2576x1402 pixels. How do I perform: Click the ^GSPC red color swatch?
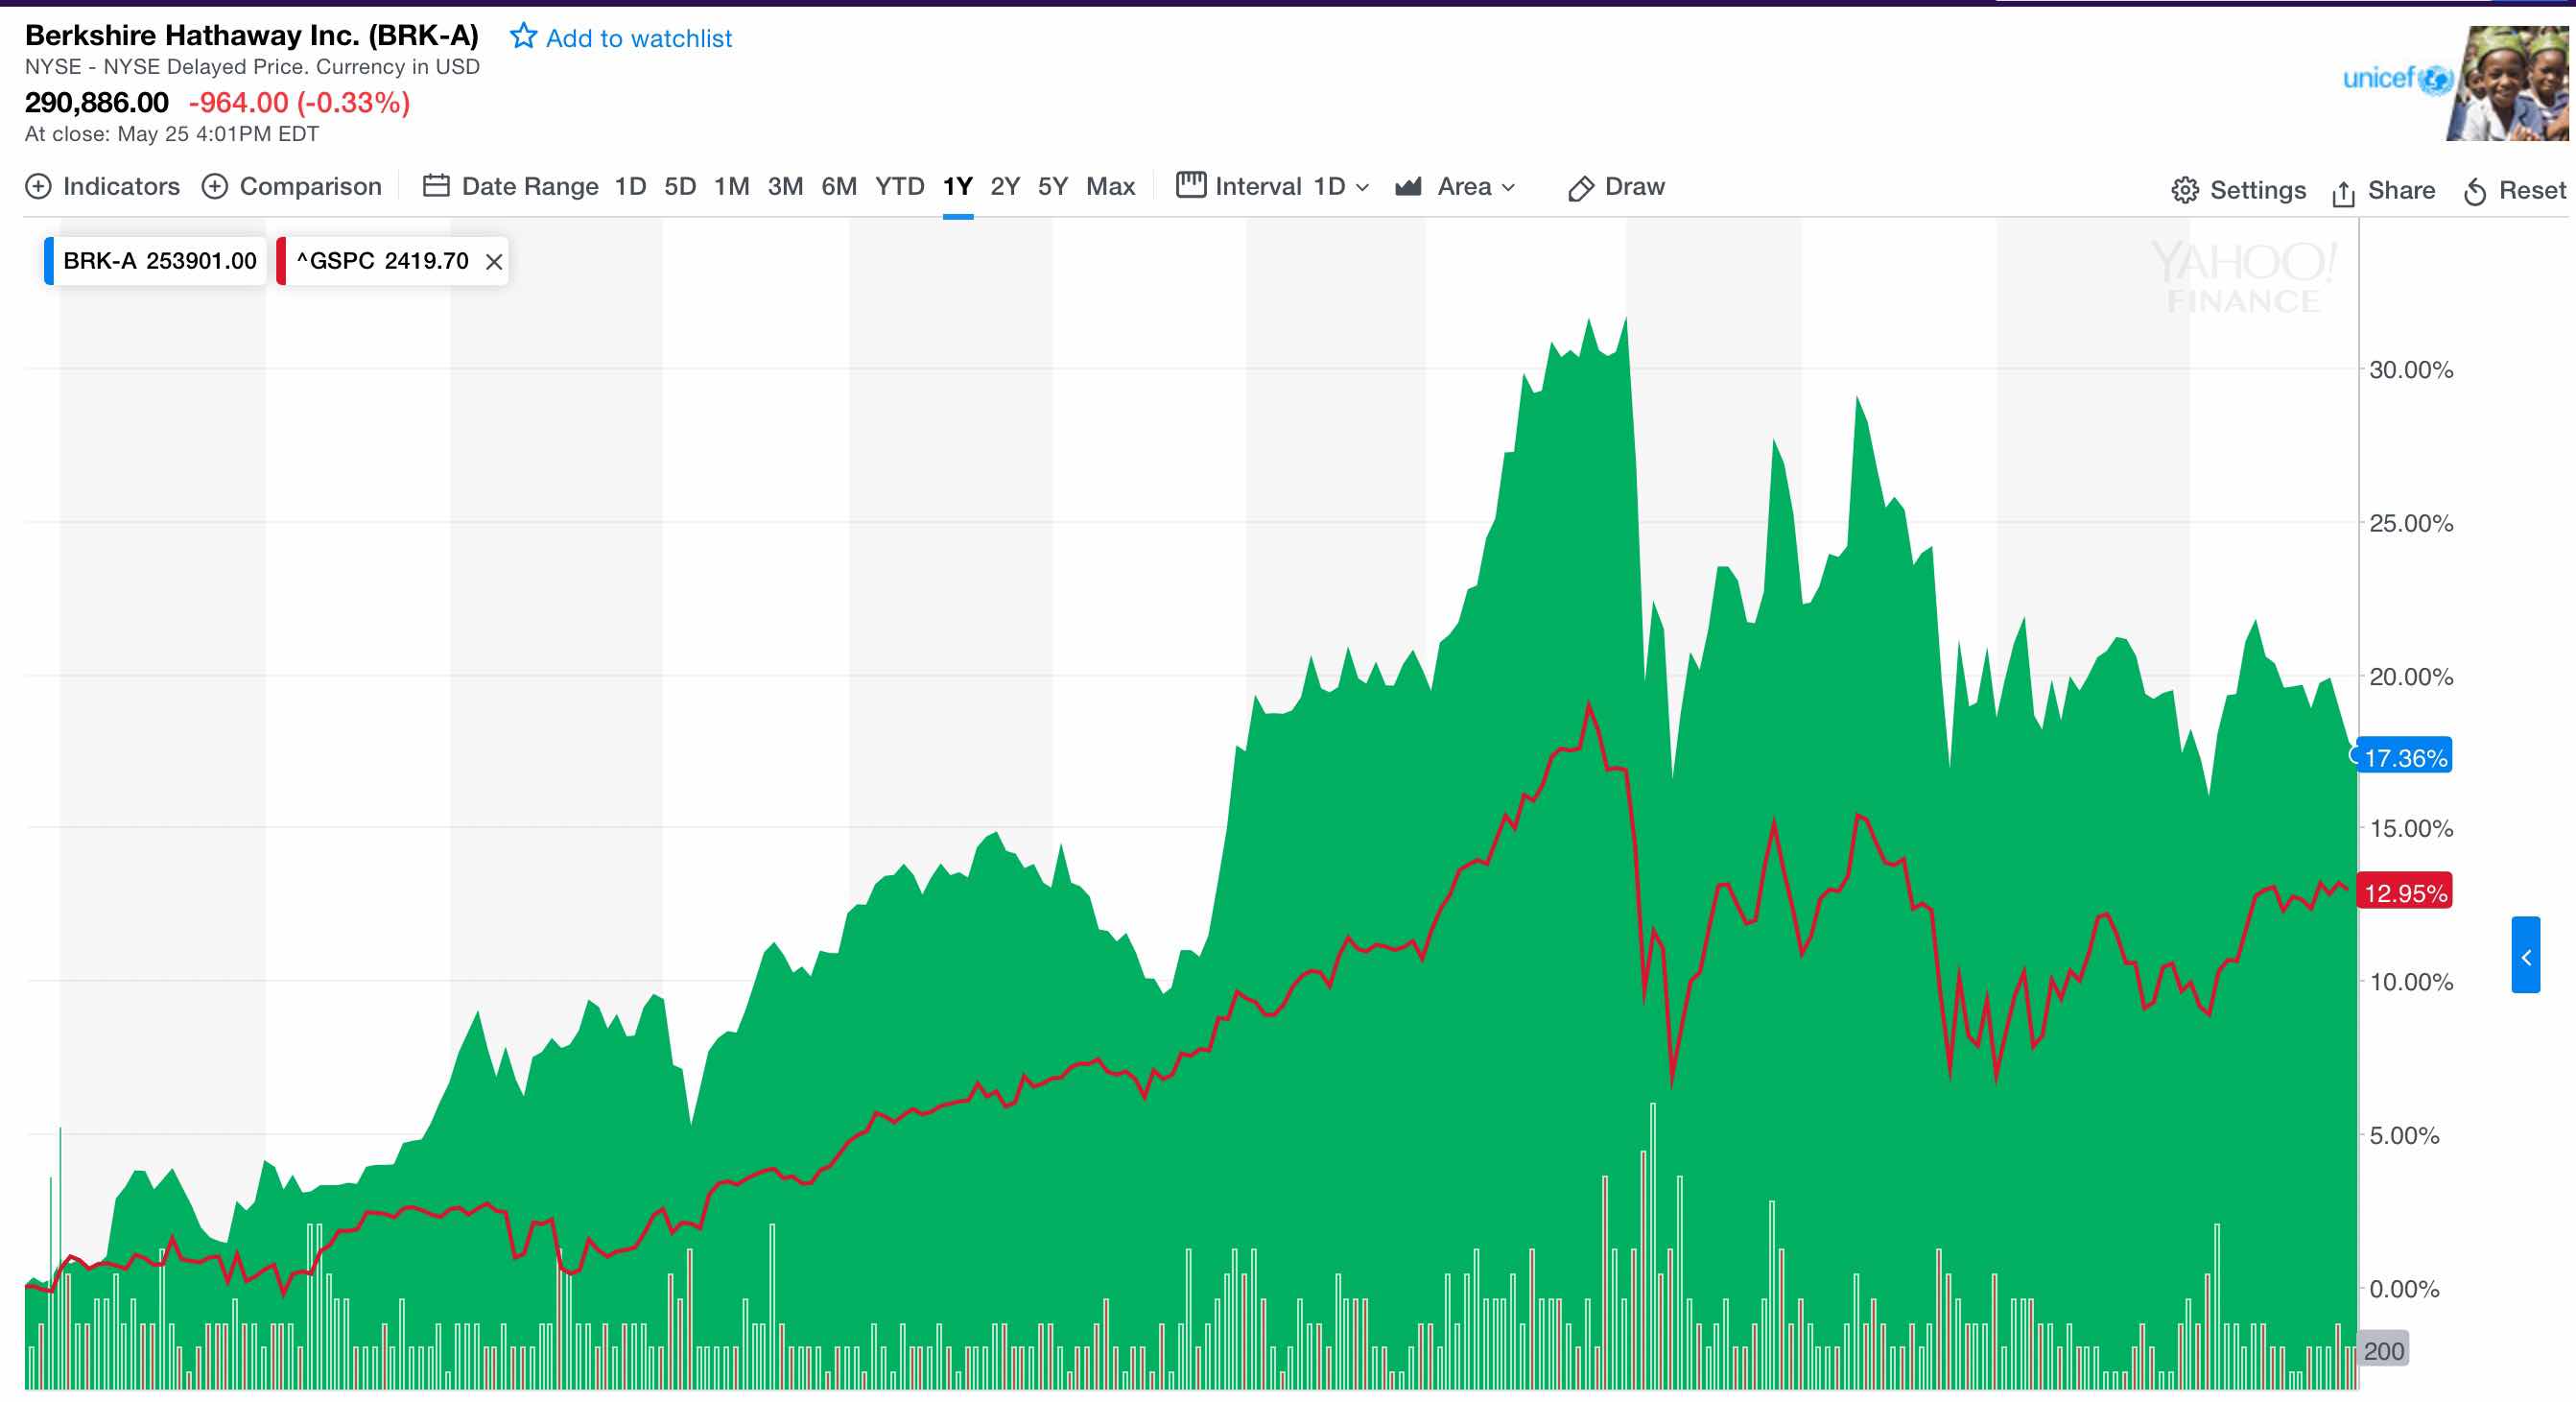[x=281, y=261]
